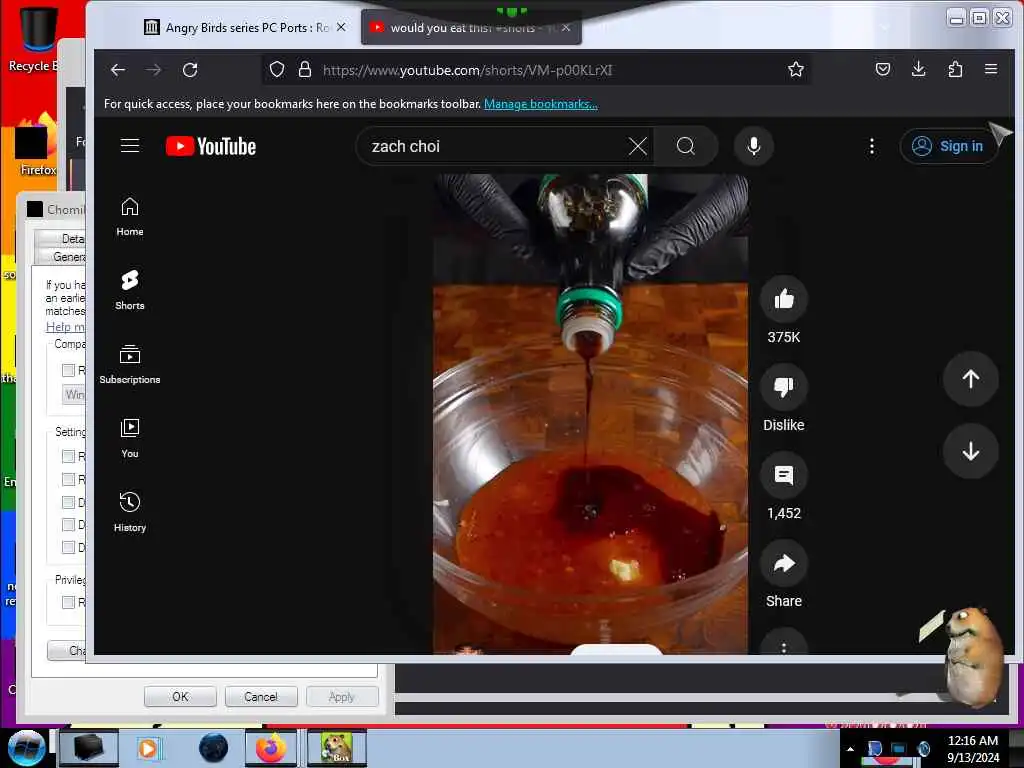Click Manage bookmarks link

pyautogui.click(x=541, y=104)
